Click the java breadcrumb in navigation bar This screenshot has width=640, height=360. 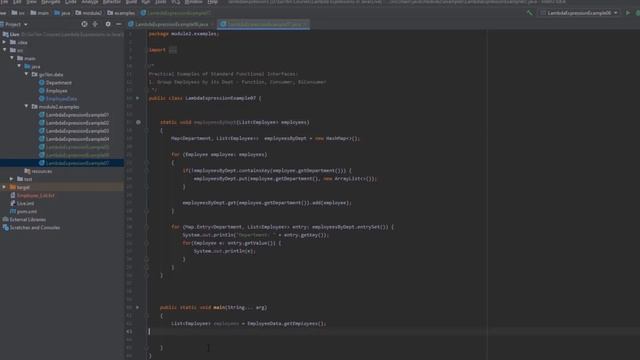(62, 13)
